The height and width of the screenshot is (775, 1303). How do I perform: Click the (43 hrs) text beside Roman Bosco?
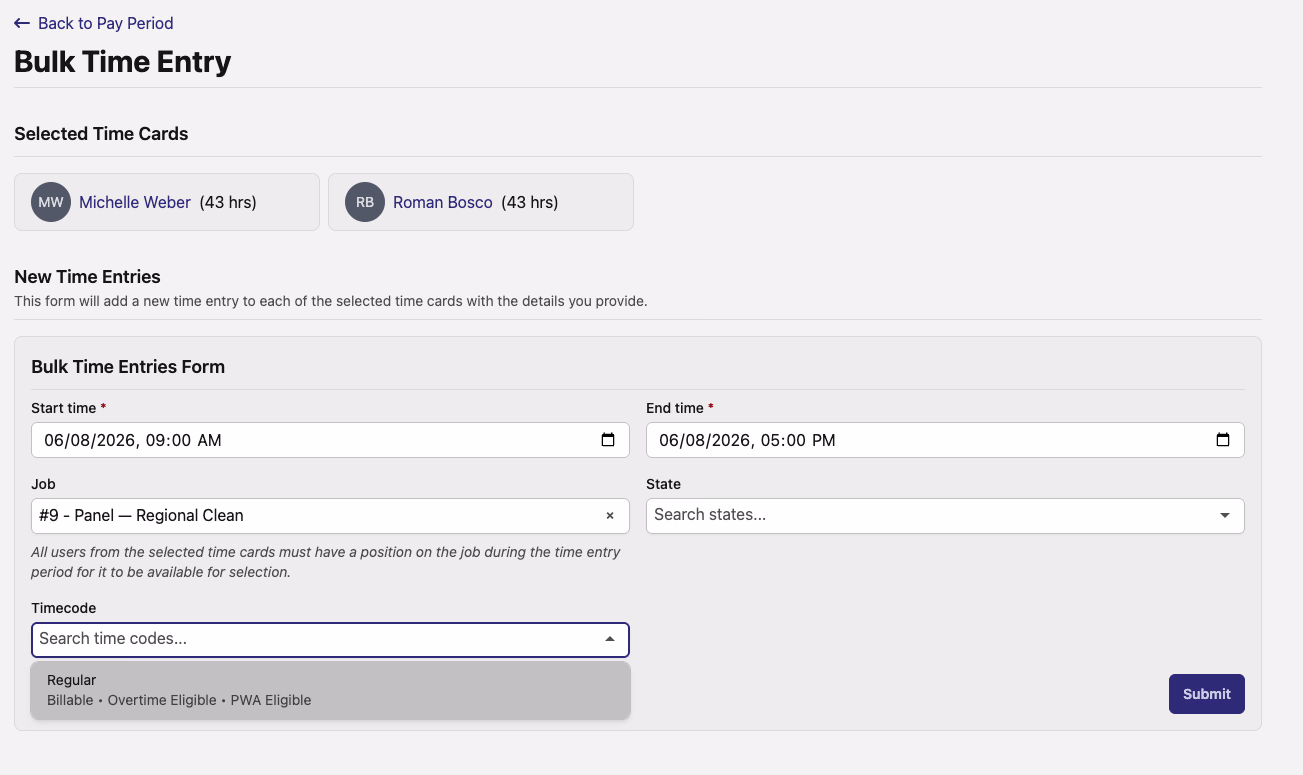[x=529, y=202]
